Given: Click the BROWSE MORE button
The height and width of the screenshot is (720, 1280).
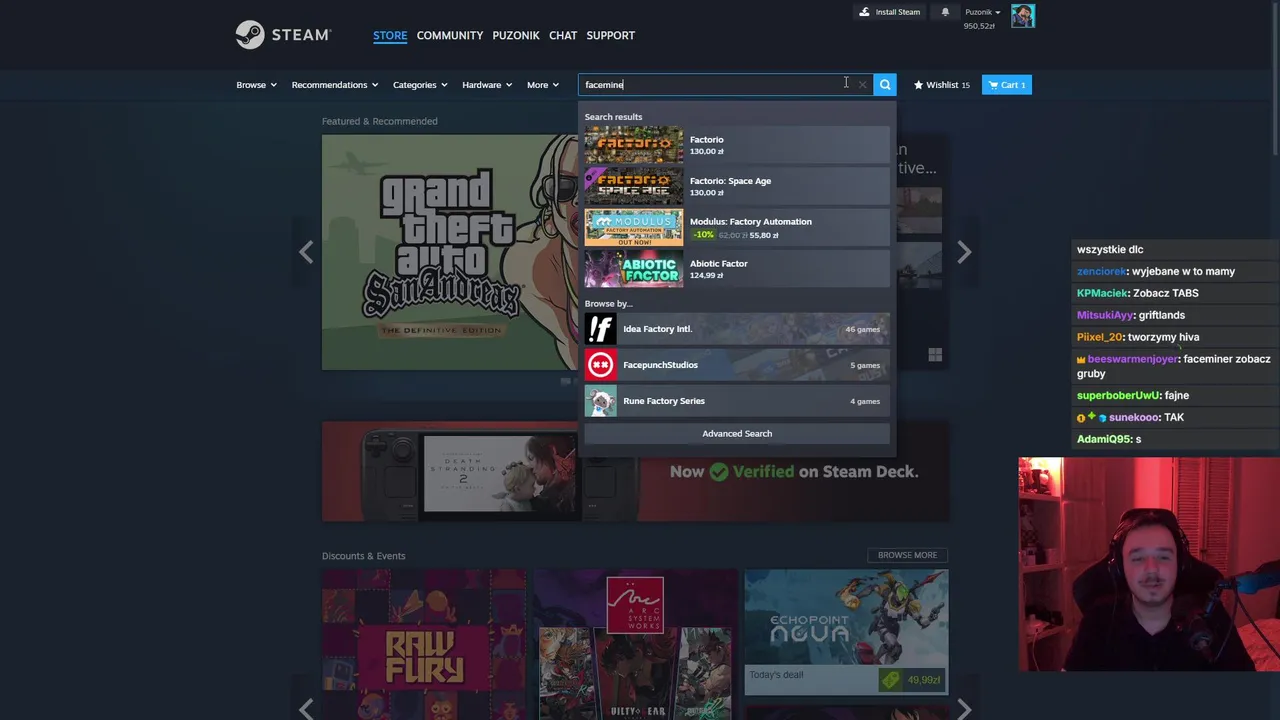Looking at the screenshot, I should coord(907,555).
